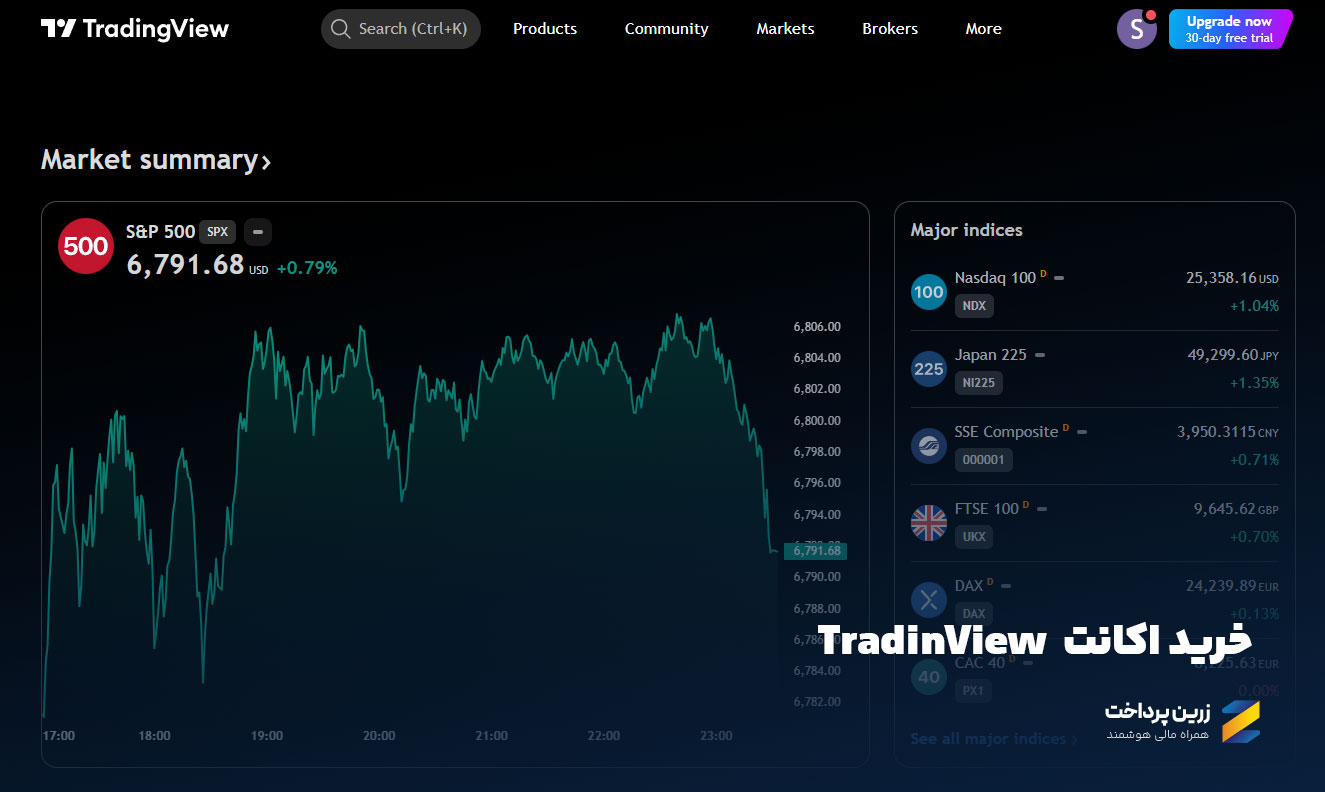Toggle the minus control next to Japan 225
The image size is (1325, 792).
[1038, 354]
